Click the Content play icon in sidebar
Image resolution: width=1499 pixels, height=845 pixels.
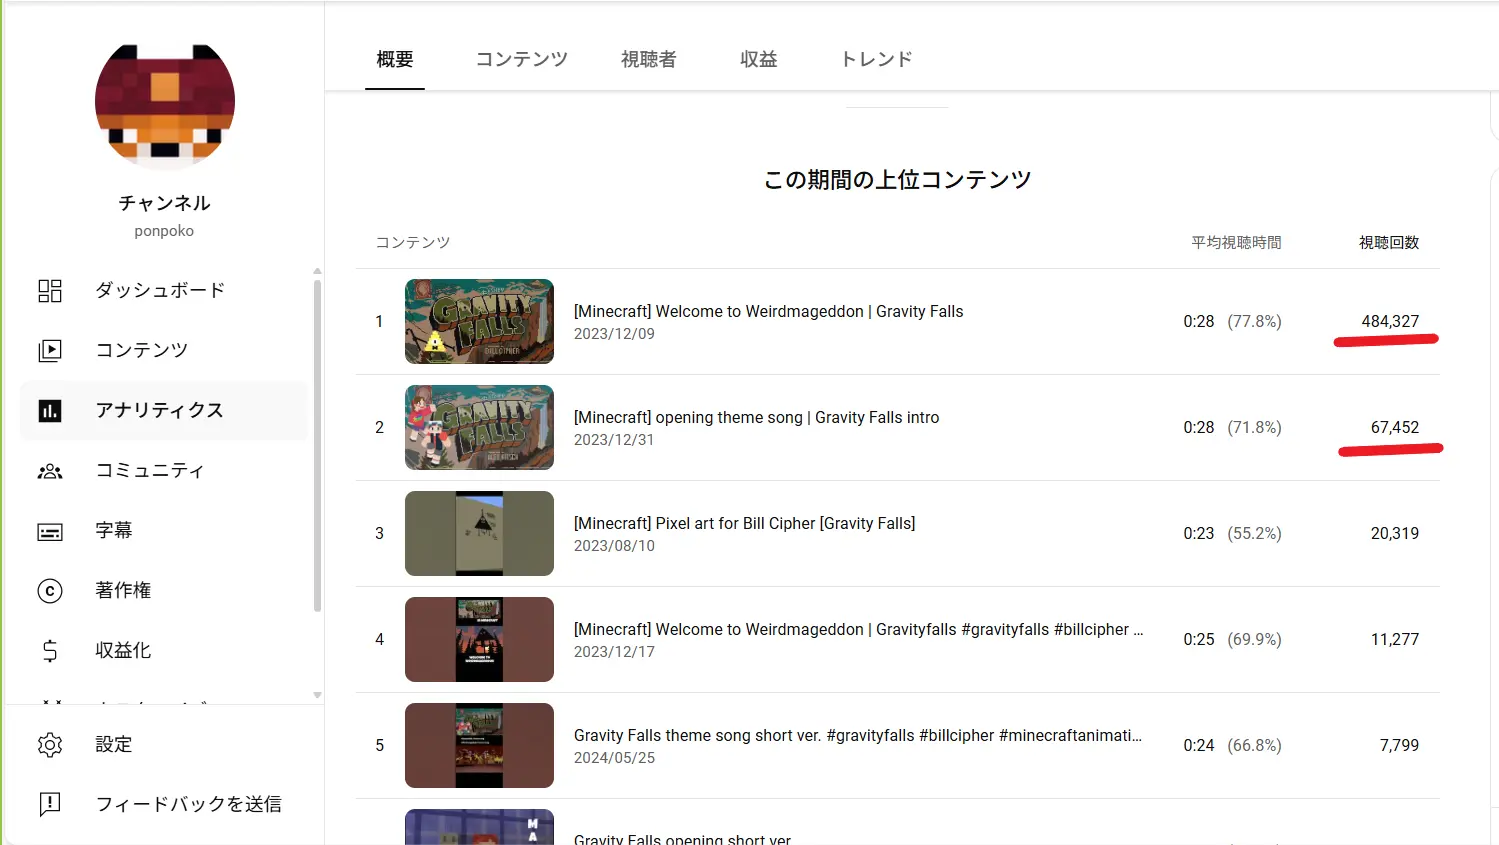[50, 351]
